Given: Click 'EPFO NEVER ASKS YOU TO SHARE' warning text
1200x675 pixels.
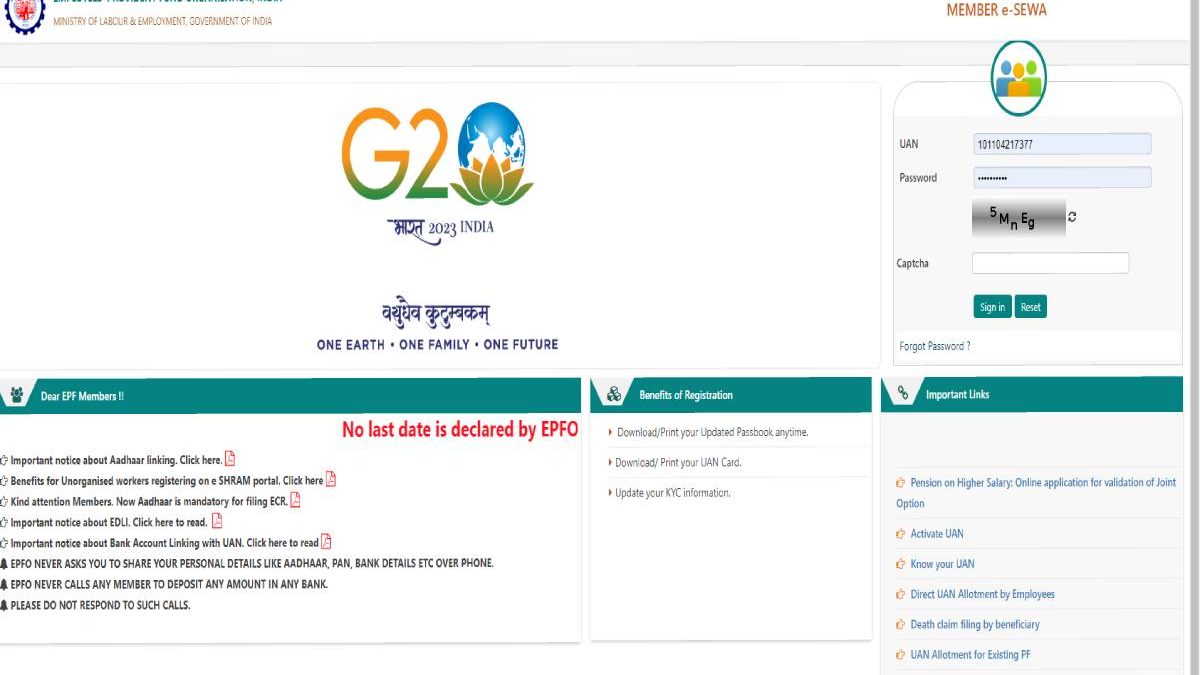Looking at the screenshot, I should click(252, 563).
